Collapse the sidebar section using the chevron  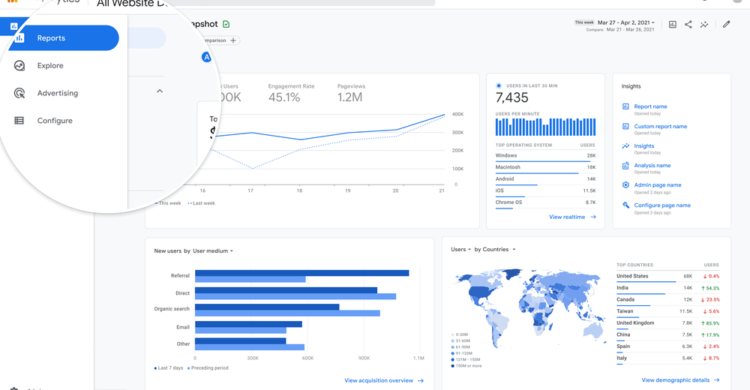(160, 91)
